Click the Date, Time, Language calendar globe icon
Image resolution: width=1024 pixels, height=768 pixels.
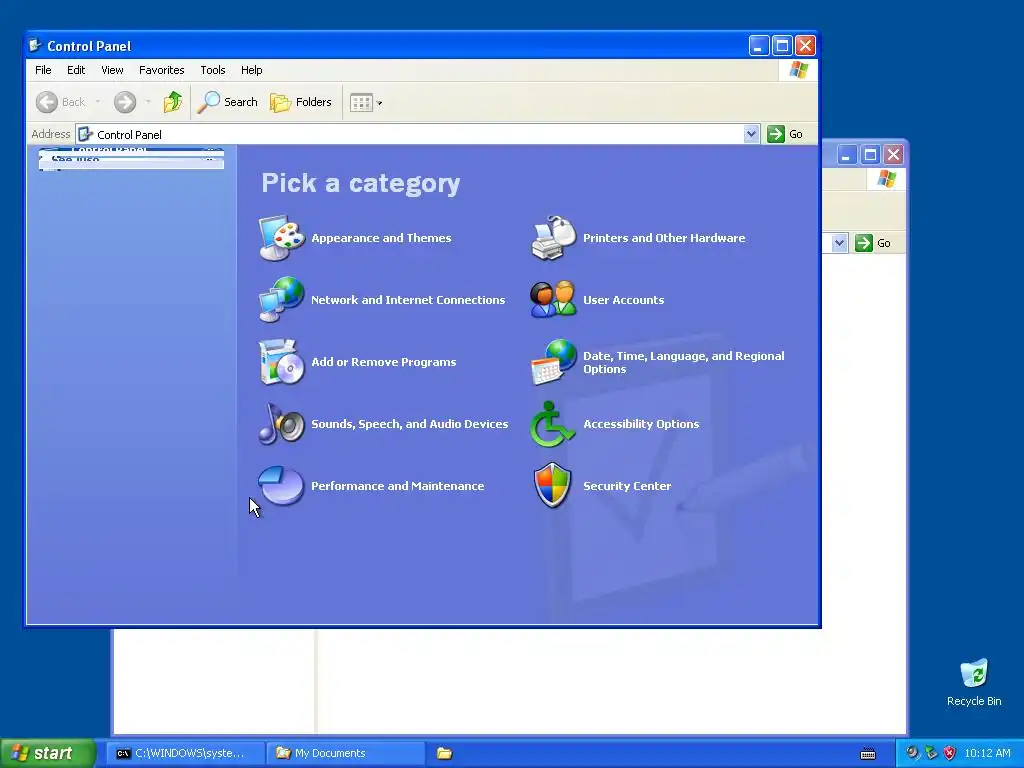coord(553,362)
